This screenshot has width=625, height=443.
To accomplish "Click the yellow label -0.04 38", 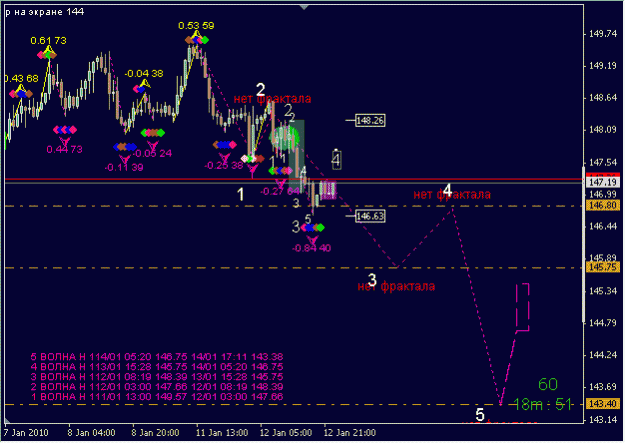I will pos(144,74).
